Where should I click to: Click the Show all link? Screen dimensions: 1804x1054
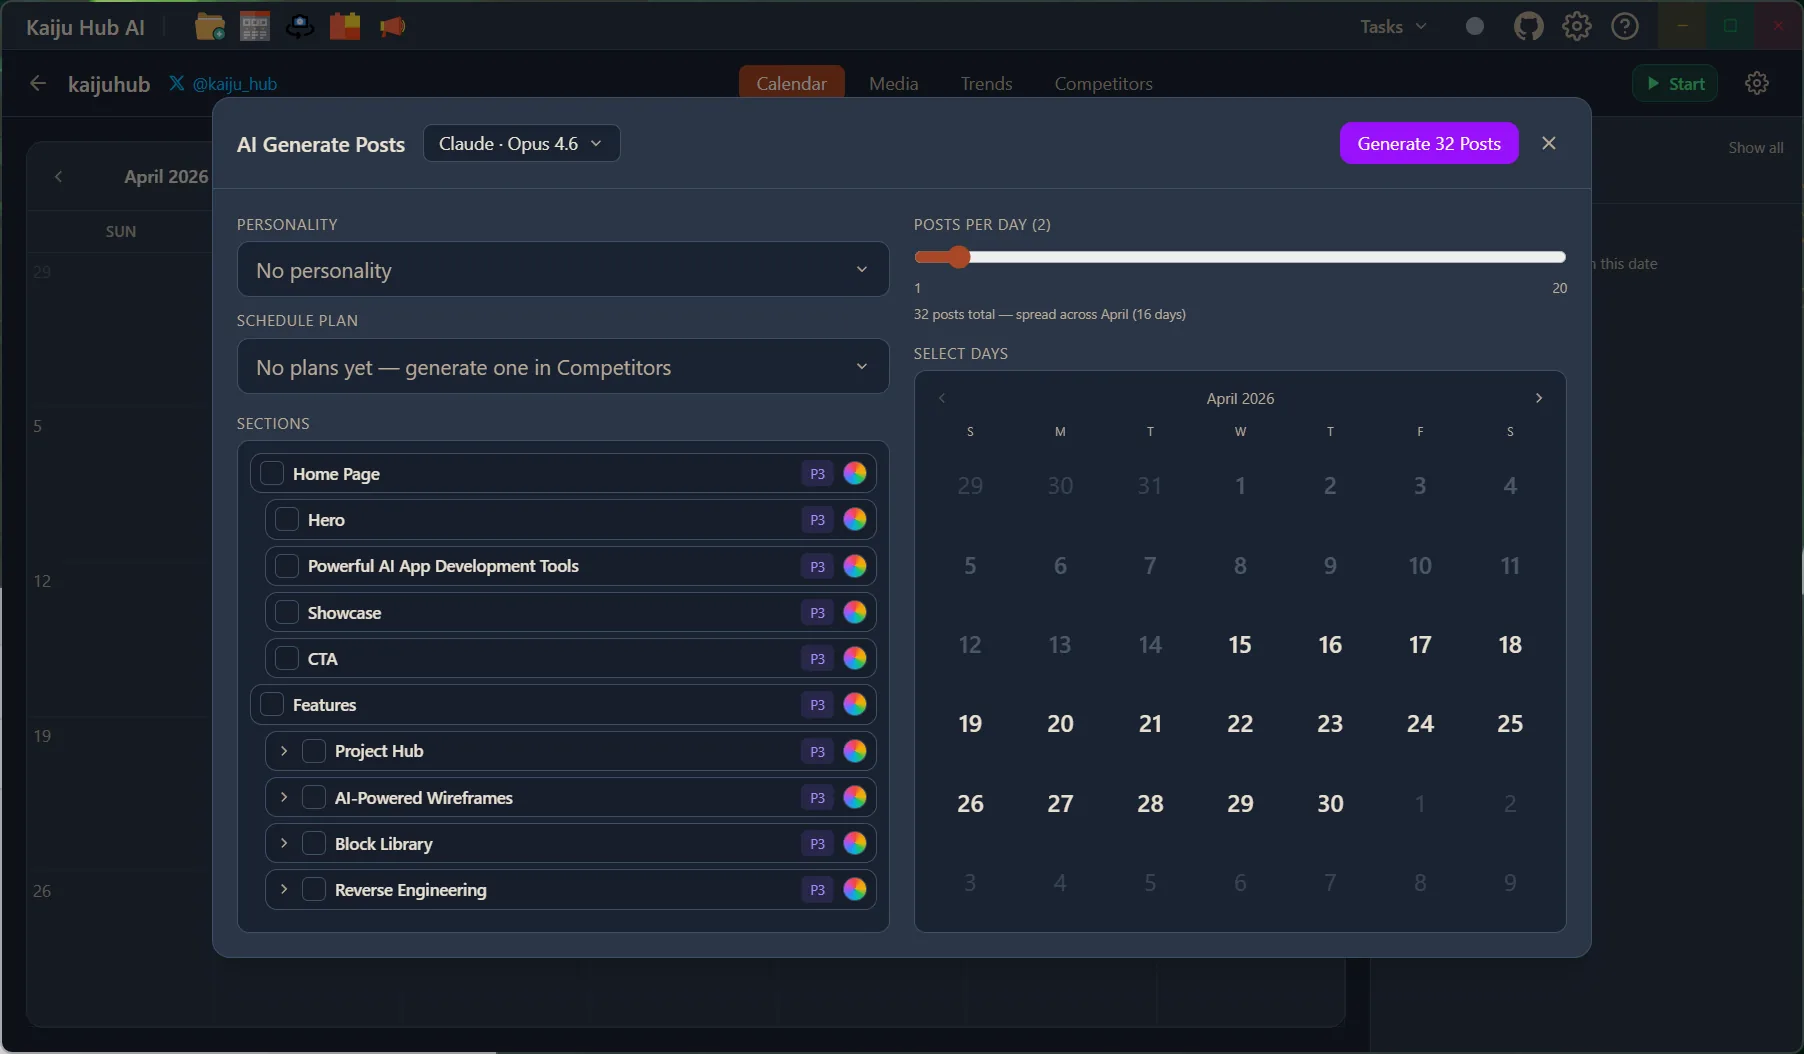click(x=1756, y=147)
